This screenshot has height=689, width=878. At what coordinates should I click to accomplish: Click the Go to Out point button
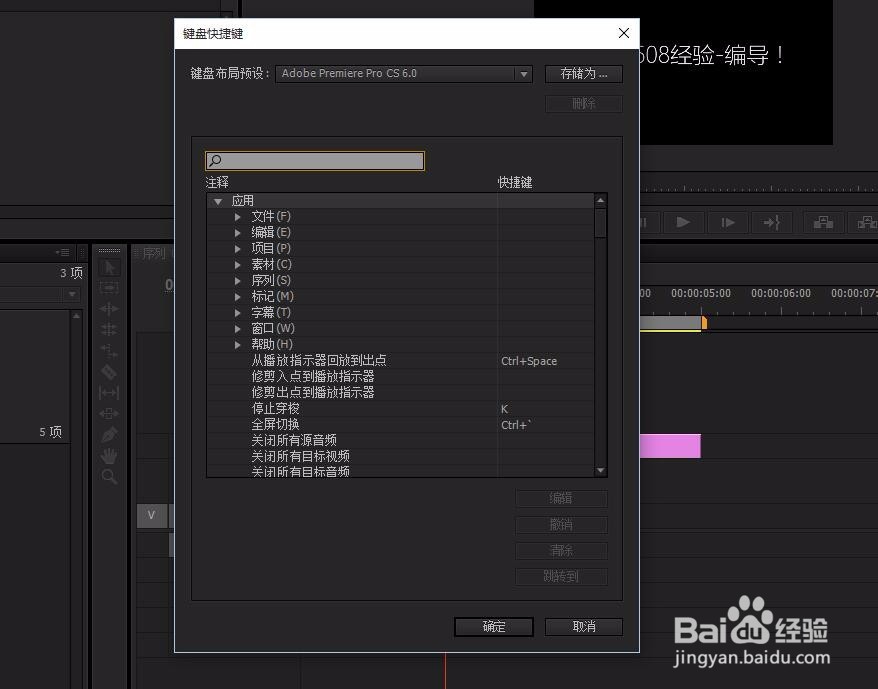pyautogui.click(x=772, y=222)
